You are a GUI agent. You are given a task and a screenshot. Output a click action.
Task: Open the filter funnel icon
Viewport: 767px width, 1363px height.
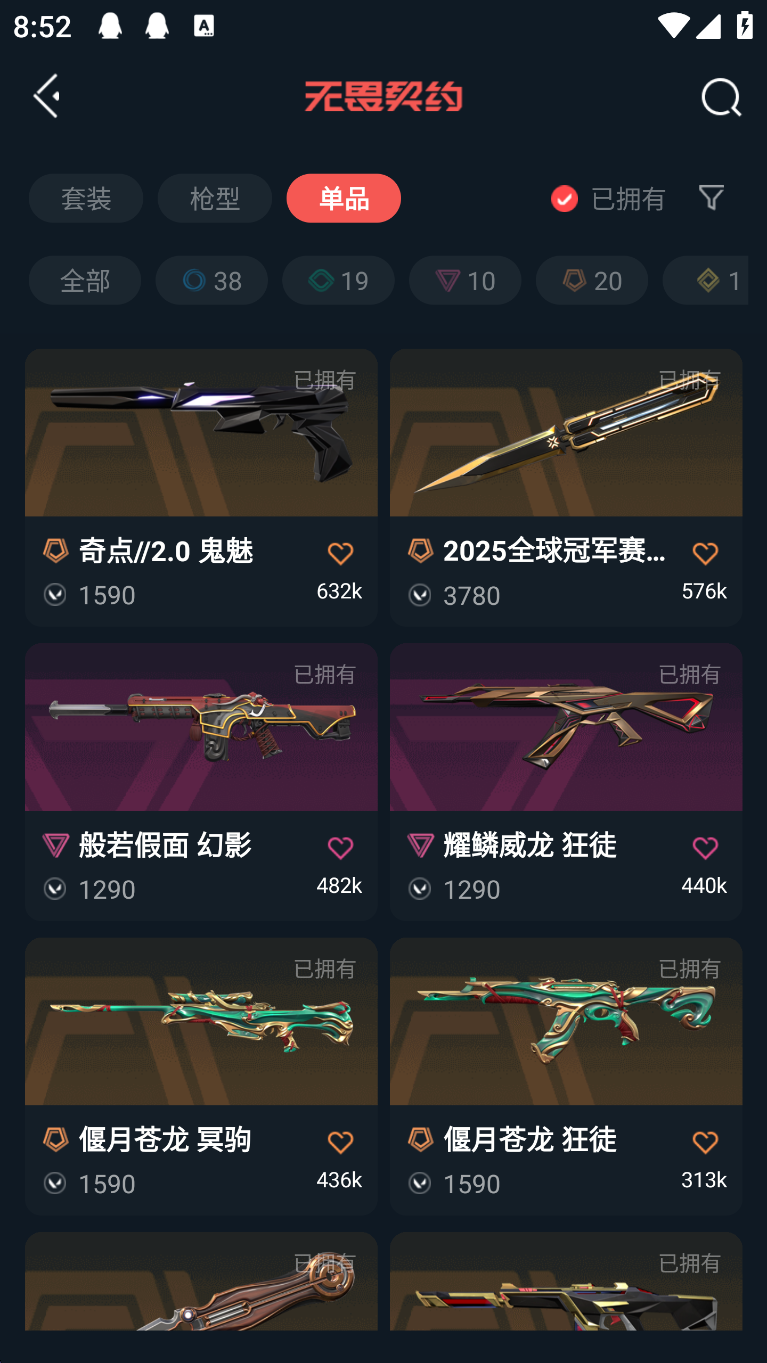711,197
